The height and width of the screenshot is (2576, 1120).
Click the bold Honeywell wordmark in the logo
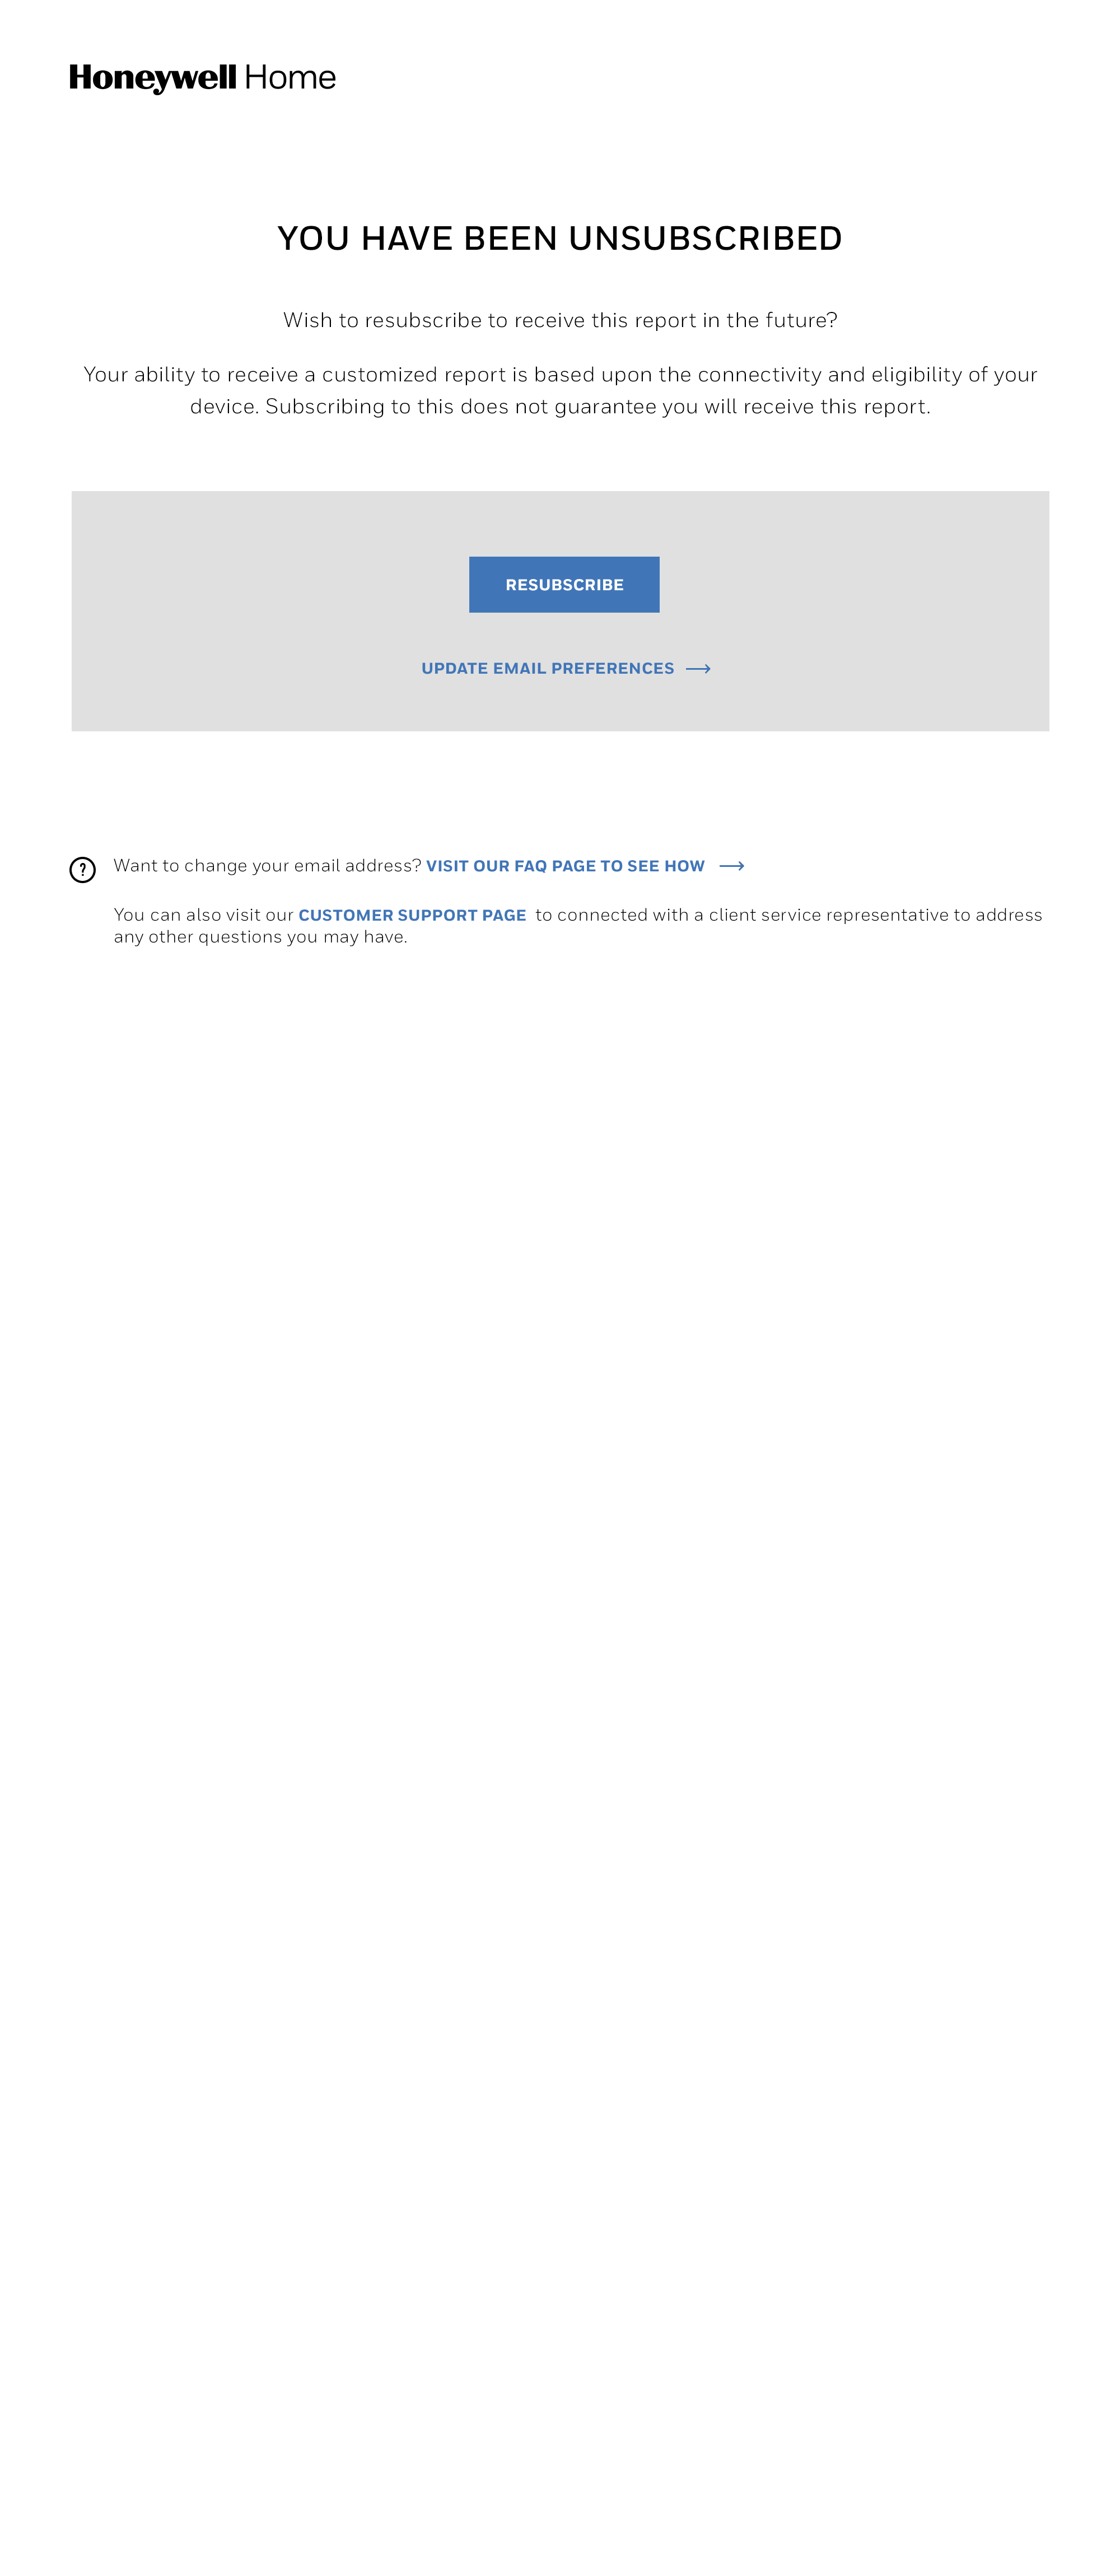153,78
